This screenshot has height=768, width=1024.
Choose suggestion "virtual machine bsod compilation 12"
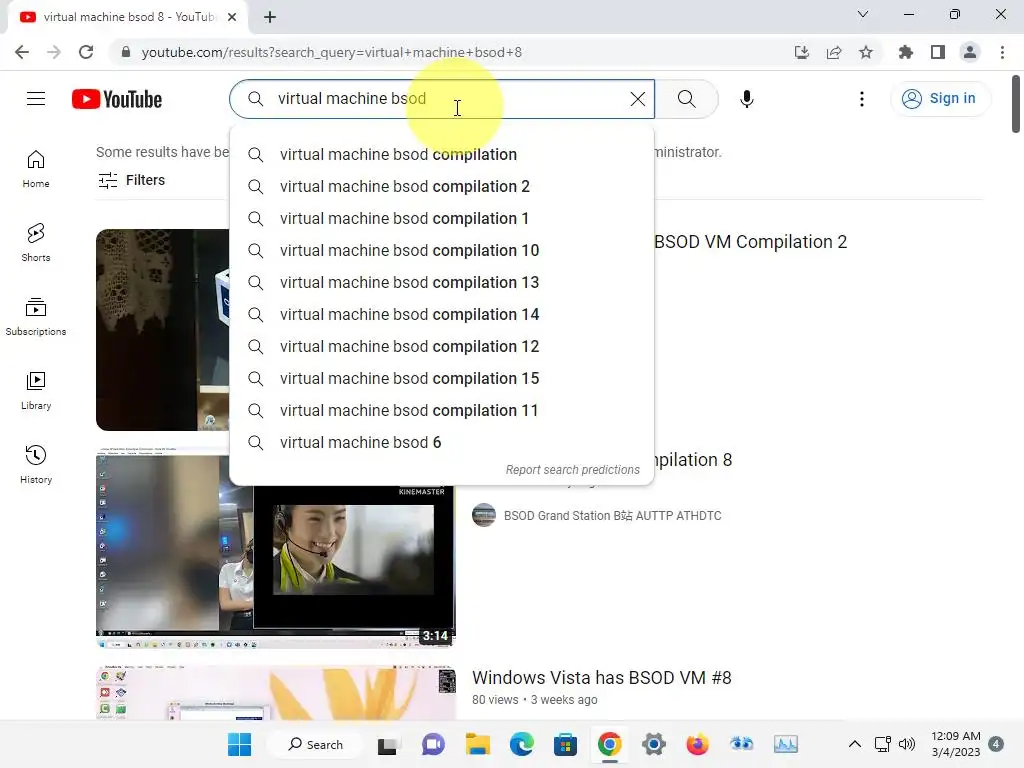441,346
